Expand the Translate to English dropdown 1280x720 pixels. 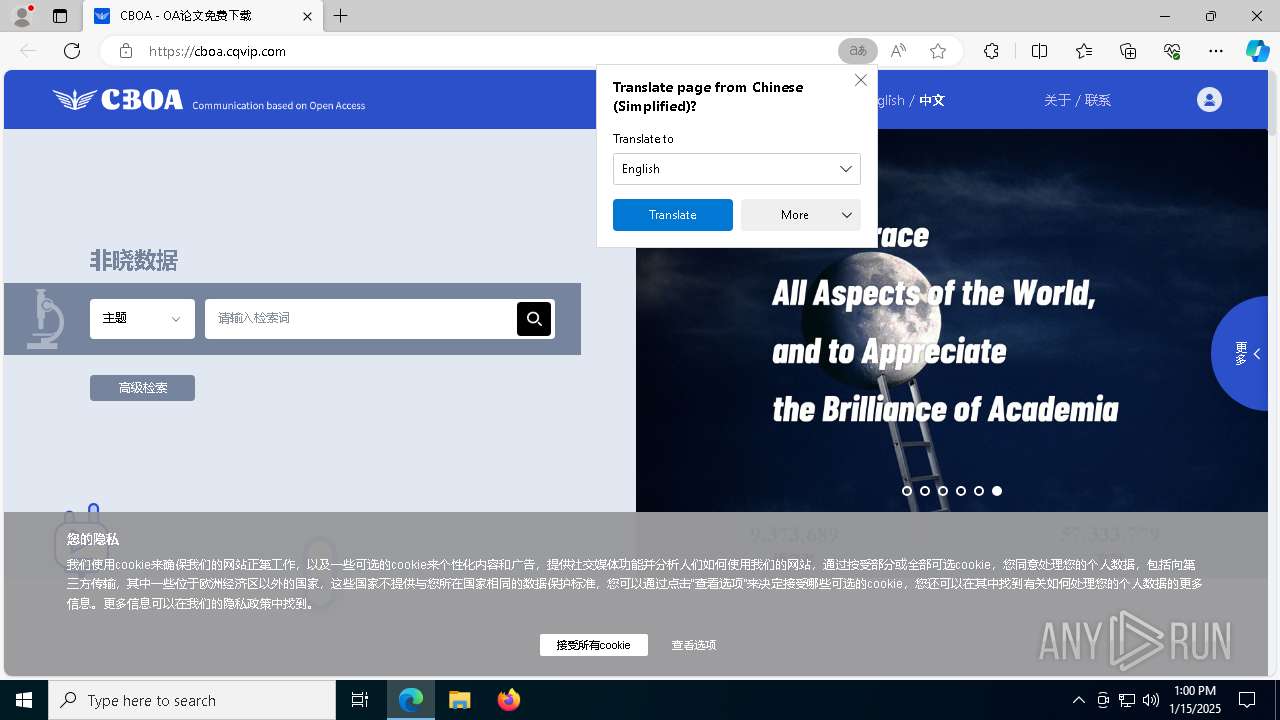point(737,169)
